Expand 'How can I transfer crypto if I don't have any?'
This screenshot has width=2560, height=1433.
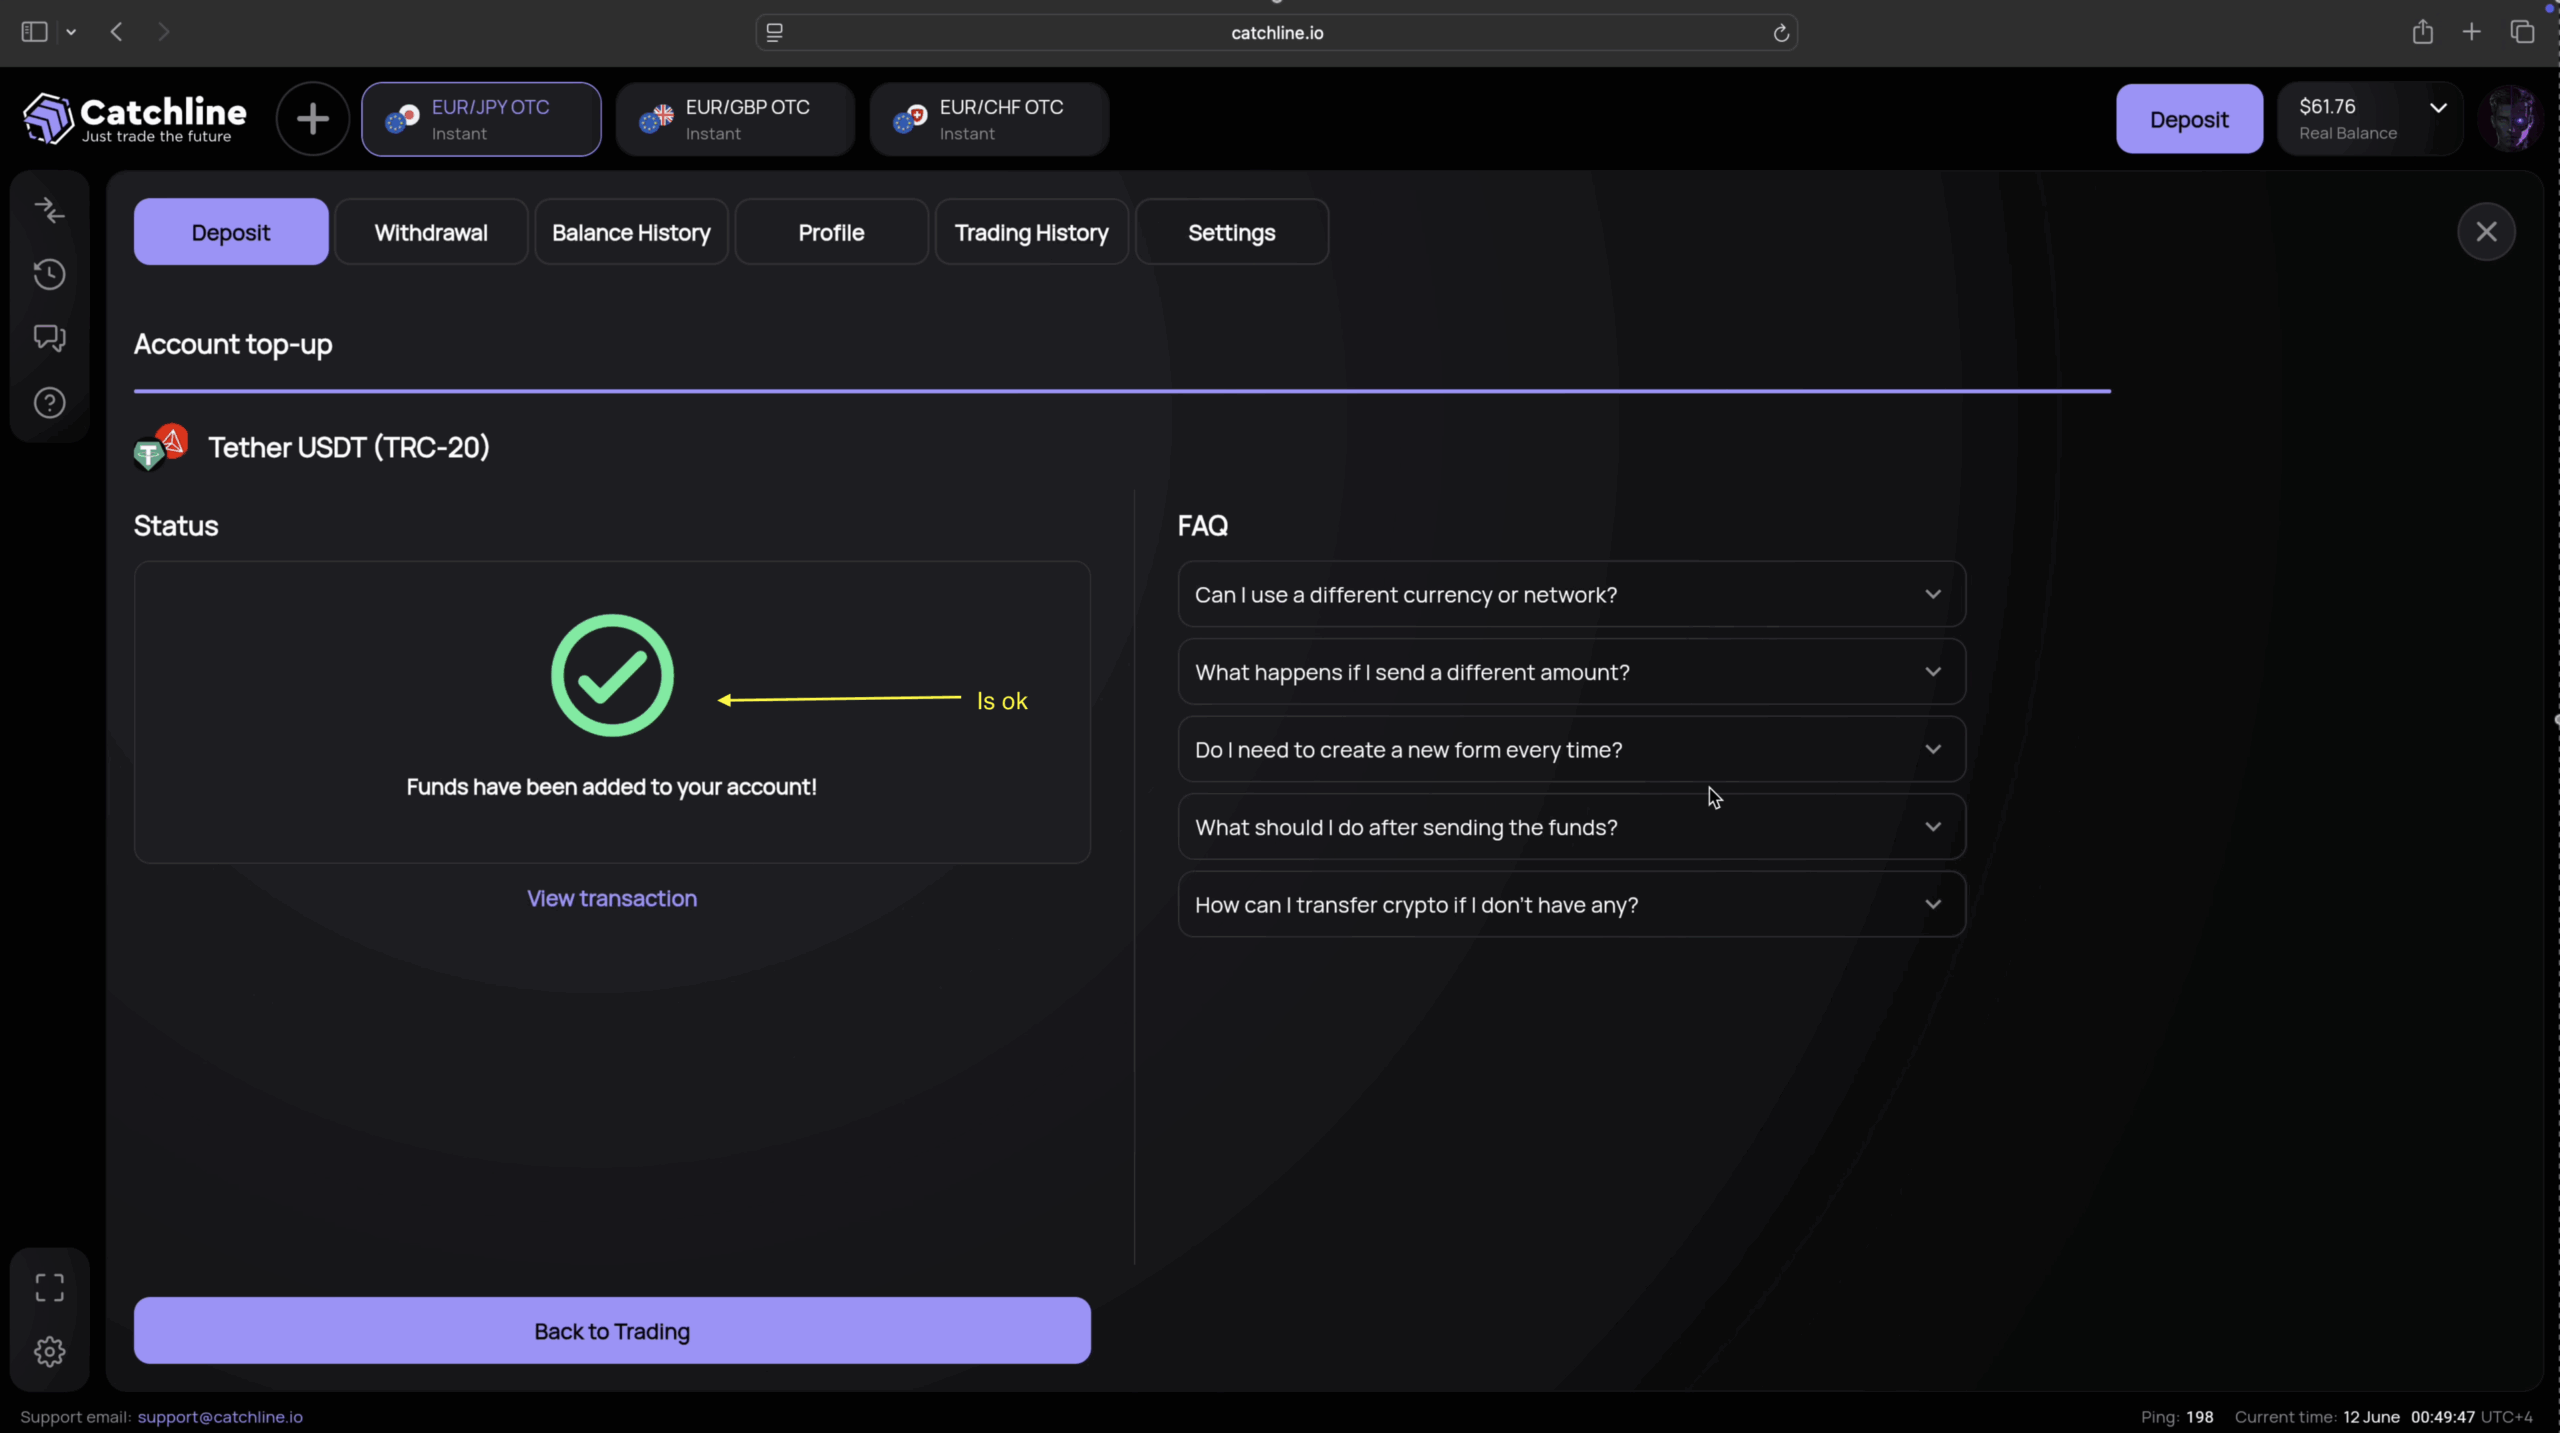[1570, 904]
